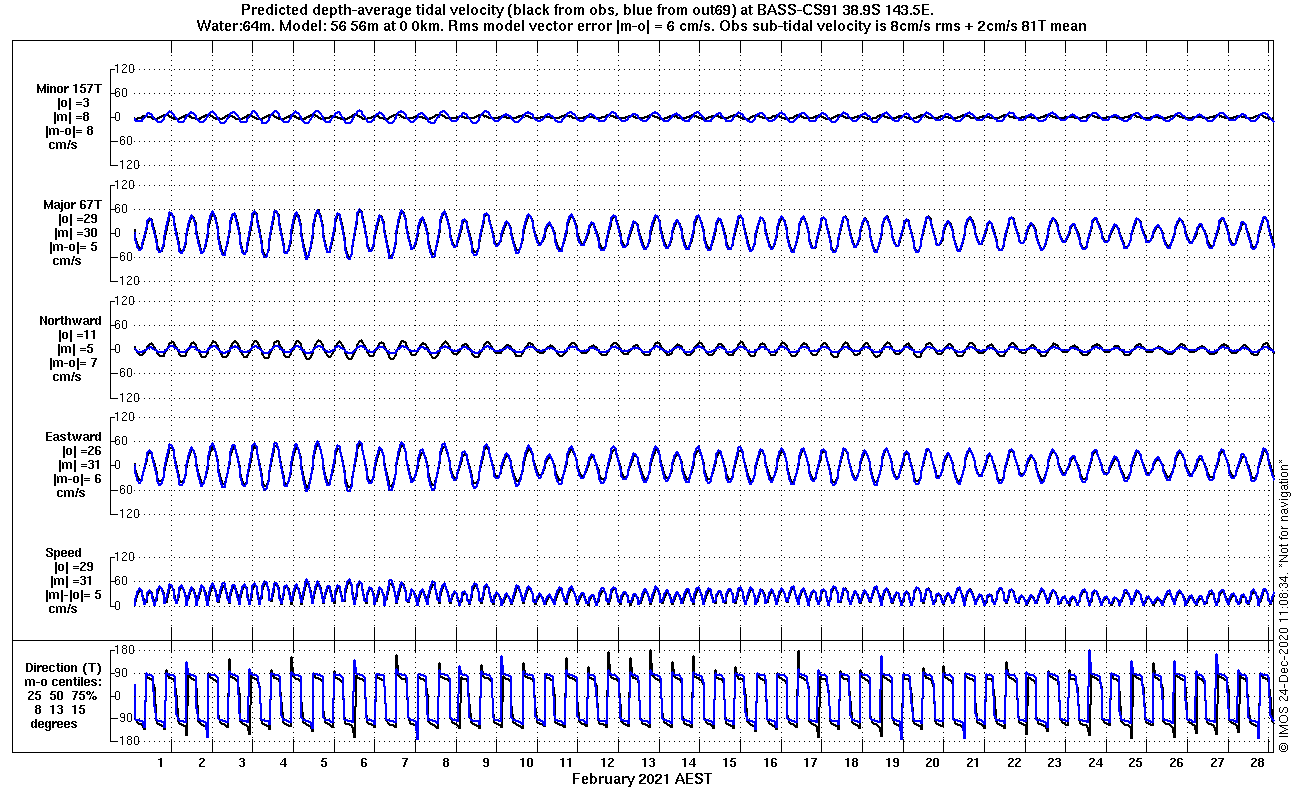1300x800 pixels.
Task: Click the "25 50 75%" centile header
Action: (x=61, y=695)
